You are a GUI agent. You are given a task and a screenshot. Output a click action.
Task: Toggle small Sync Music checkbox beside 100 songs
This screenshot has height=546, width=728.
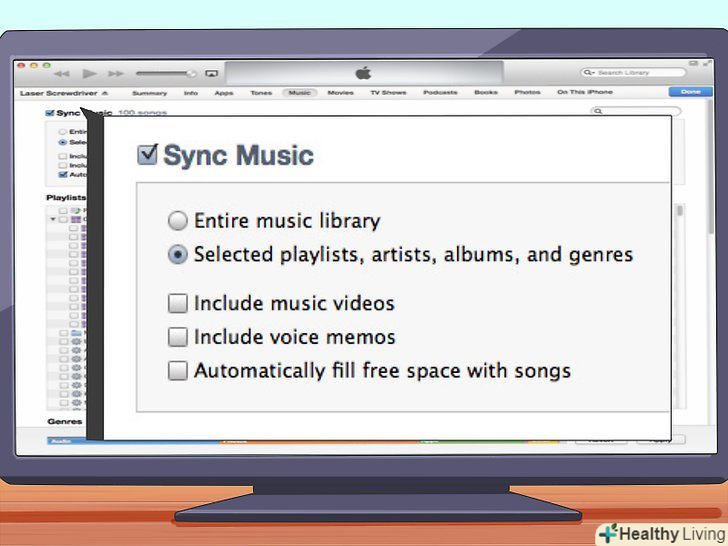click(50, 113)
